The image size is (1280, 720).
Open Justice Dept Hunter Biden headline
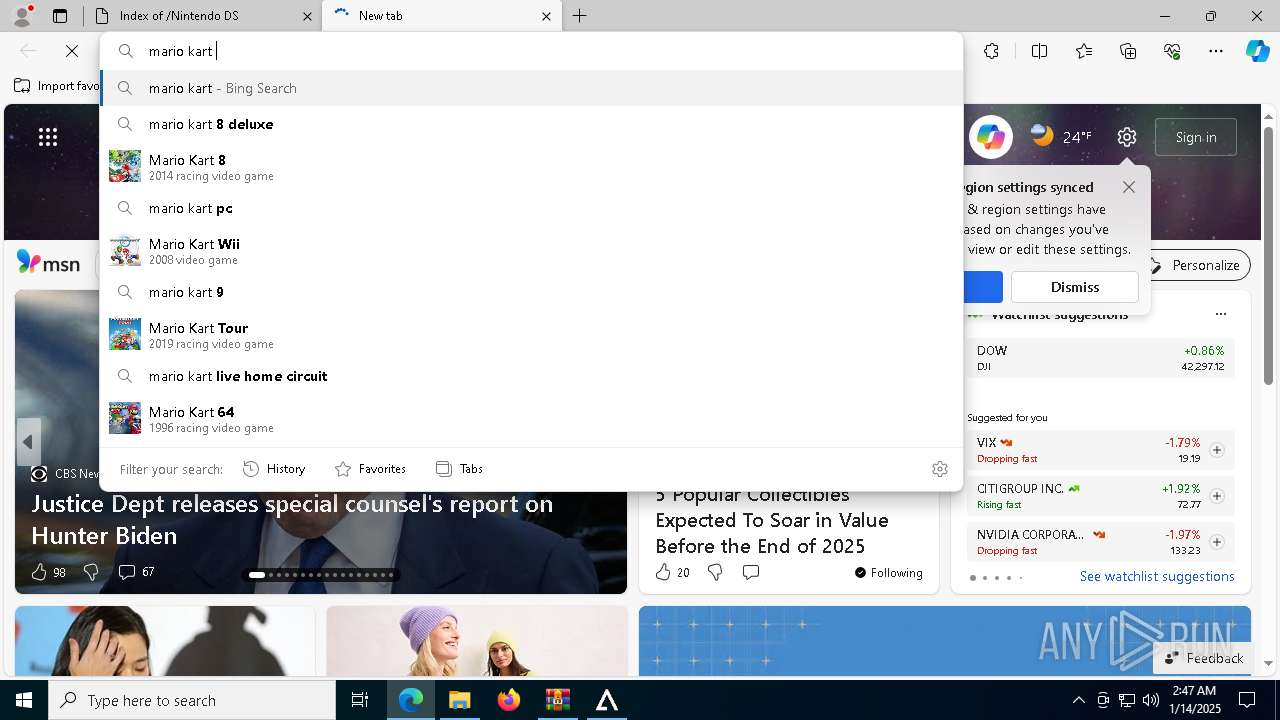pyautogui.click(x=292, y=519)
